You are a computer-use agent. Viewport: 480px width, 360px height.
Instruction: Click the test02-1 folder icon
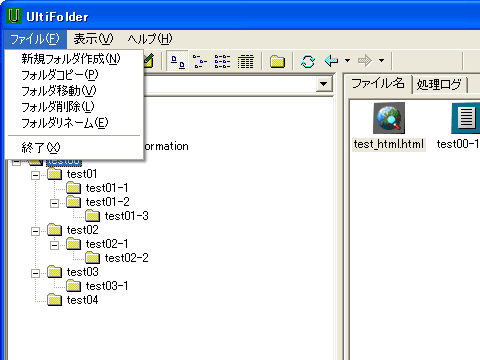[73, 244]
